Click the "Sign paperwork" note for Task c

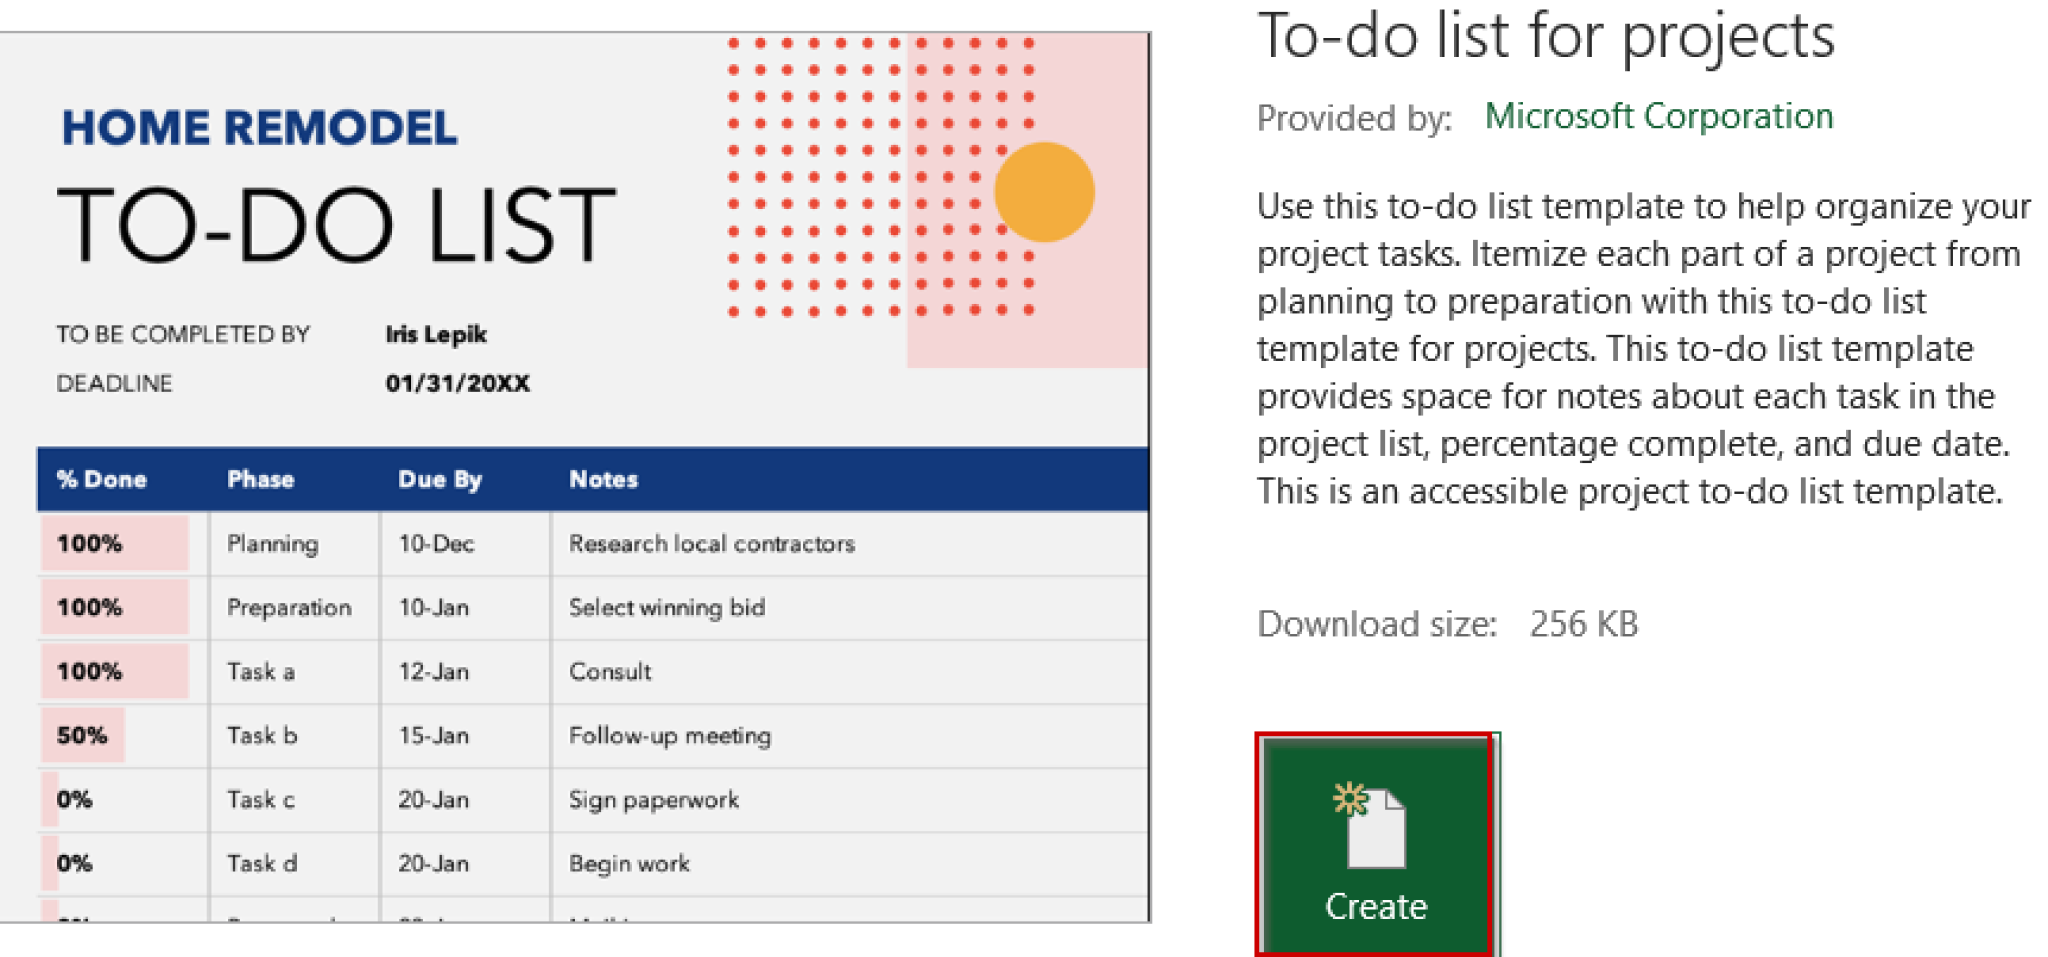click(x=652, y=799)
